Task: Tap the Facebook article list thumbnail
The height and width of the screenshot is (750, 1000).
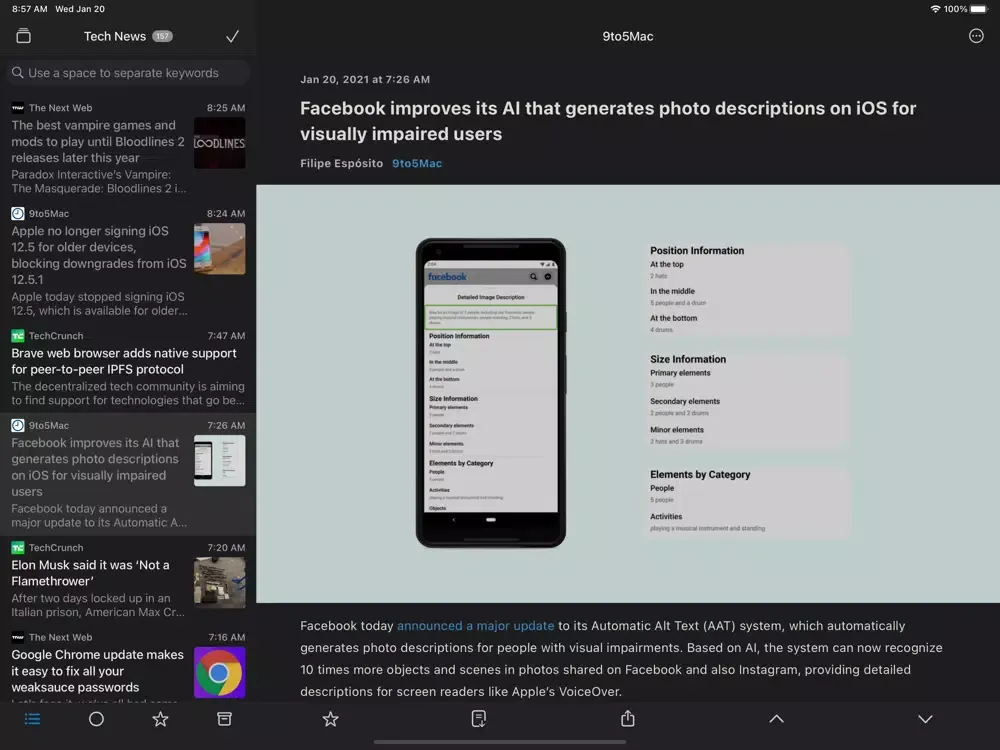Action: tap(219, 460)
